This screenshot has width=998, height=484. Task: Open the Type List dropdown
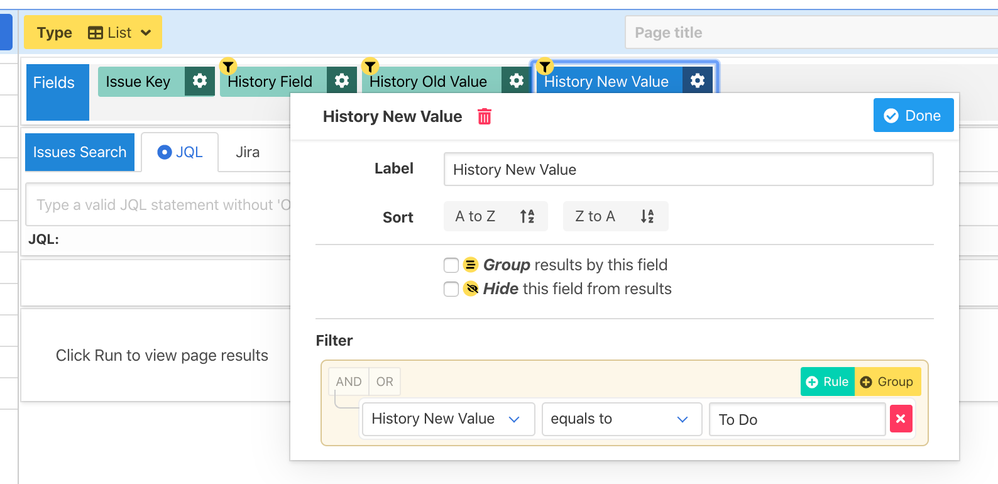click(93, 33)
